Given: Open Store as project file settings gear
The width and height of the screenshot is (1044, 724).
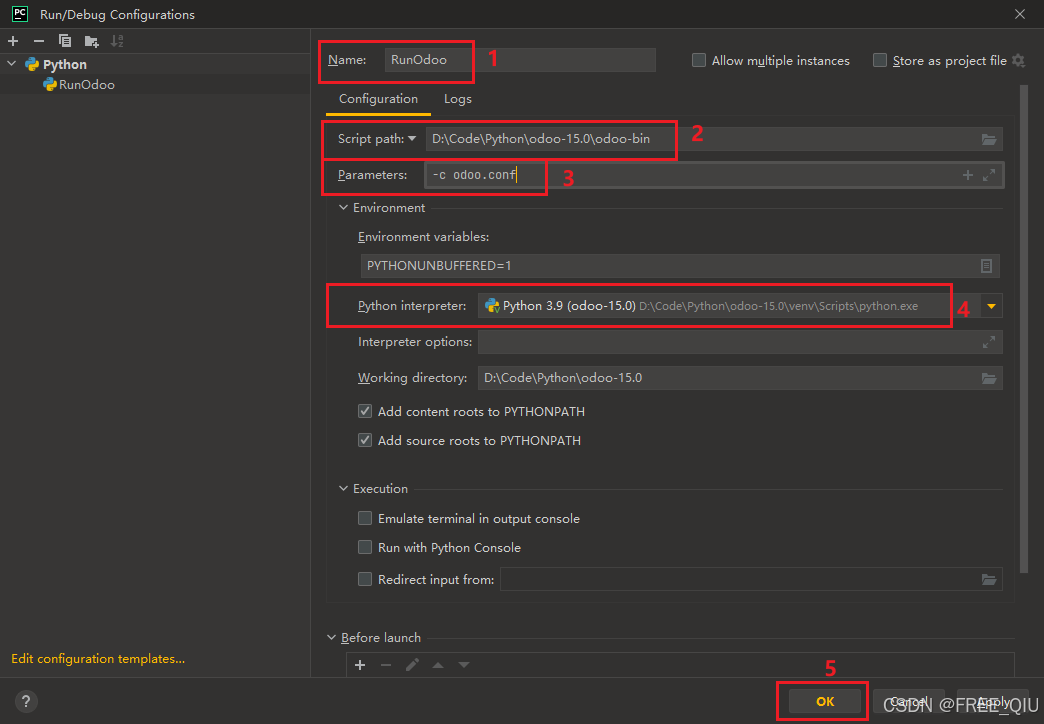Looking at the screenshot, I should click(x=1018, y=61).
